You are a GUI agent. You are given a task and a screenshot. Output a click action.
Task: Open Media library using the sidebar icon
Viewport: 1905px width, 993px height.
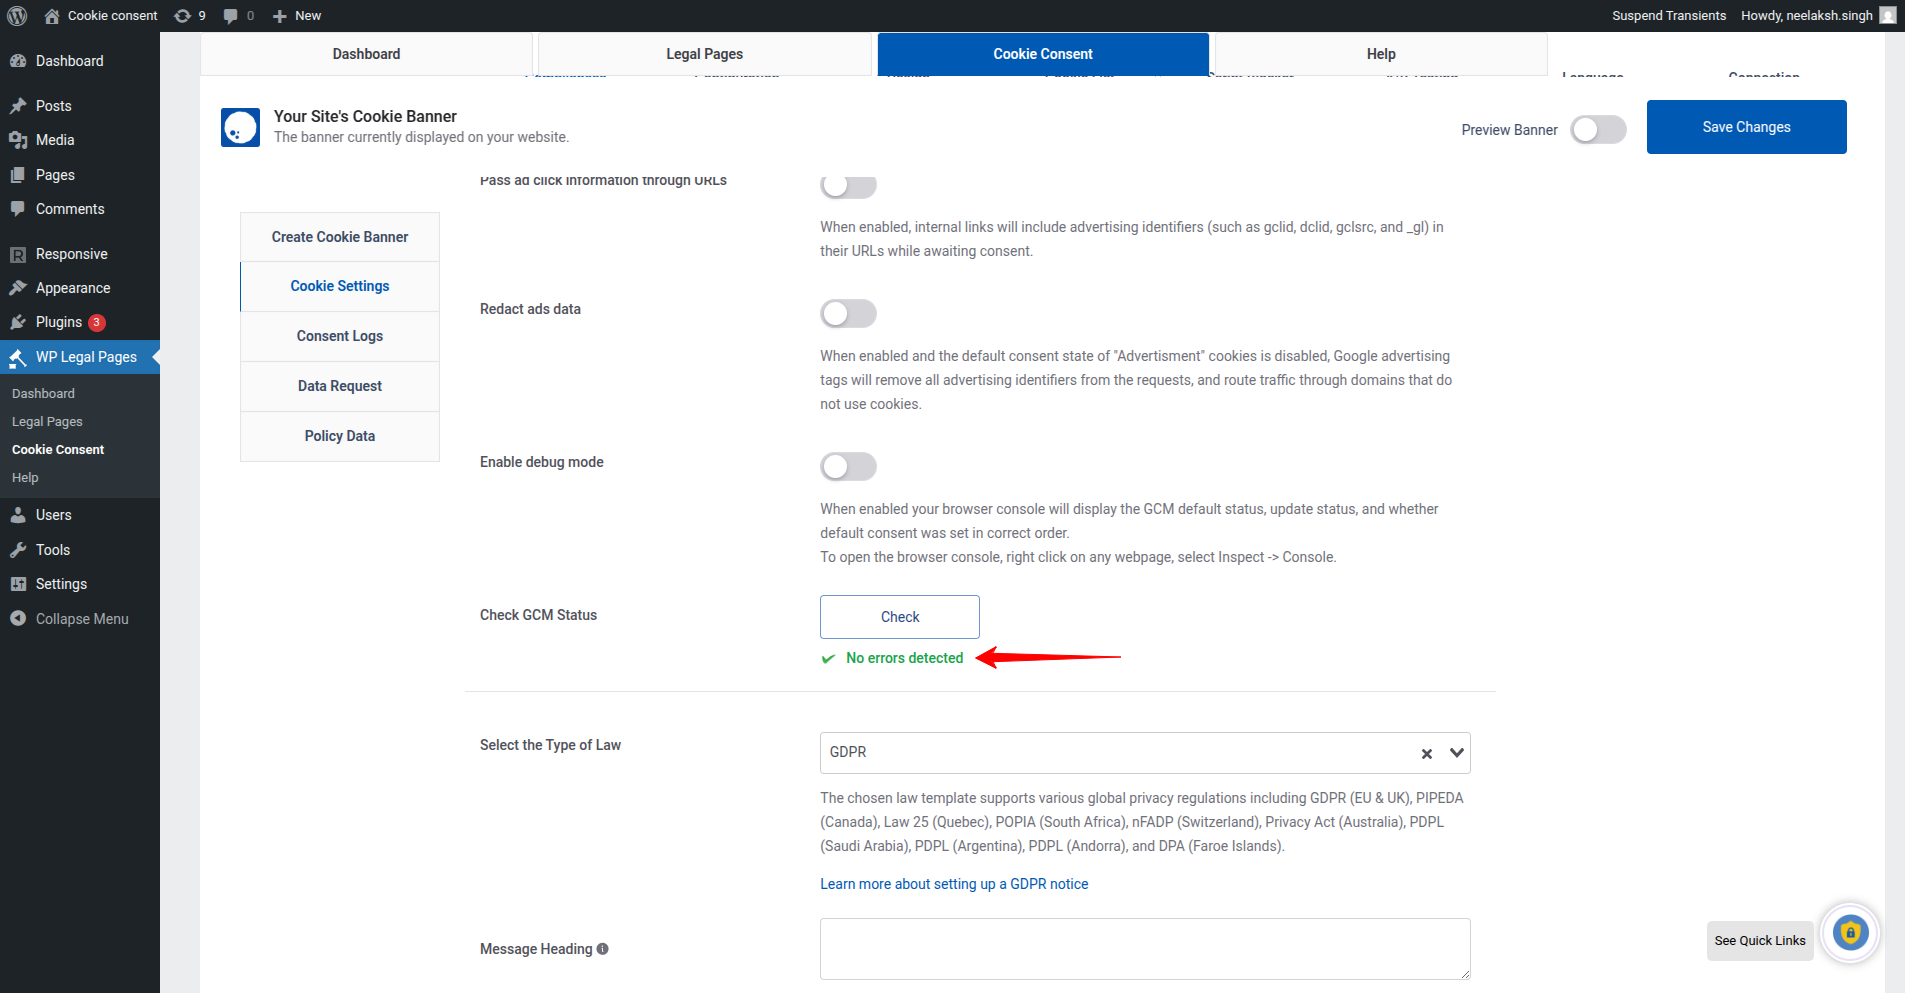(x=21, y=139)
